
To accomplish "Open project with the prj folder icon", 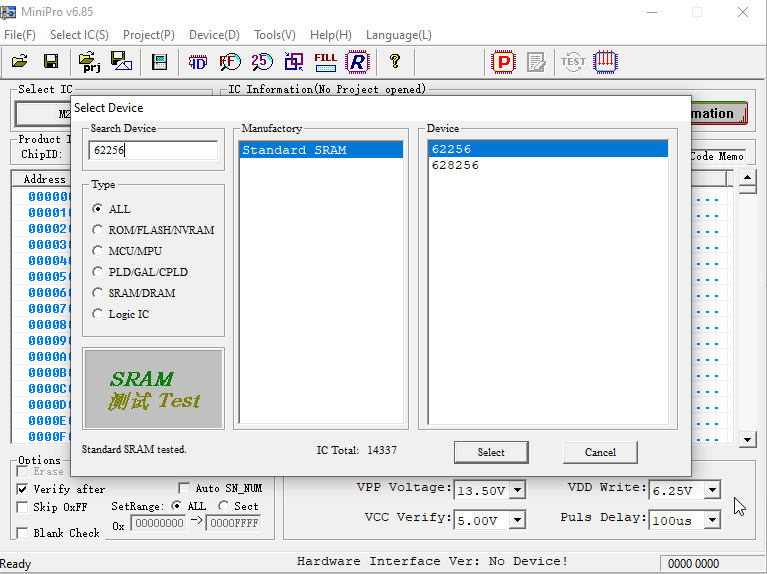I will [90, 62].
